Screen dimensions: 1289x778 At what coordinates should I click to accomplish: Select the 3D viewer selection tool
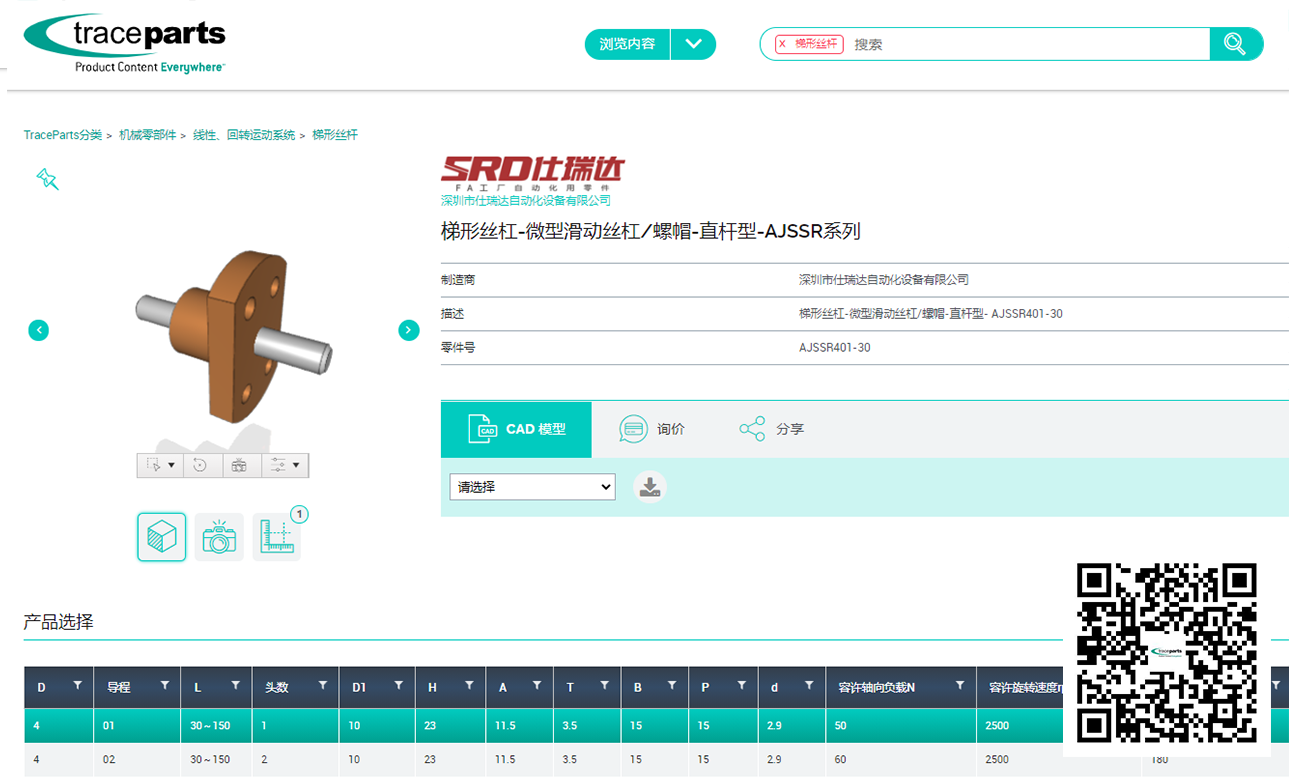point(154,465)
